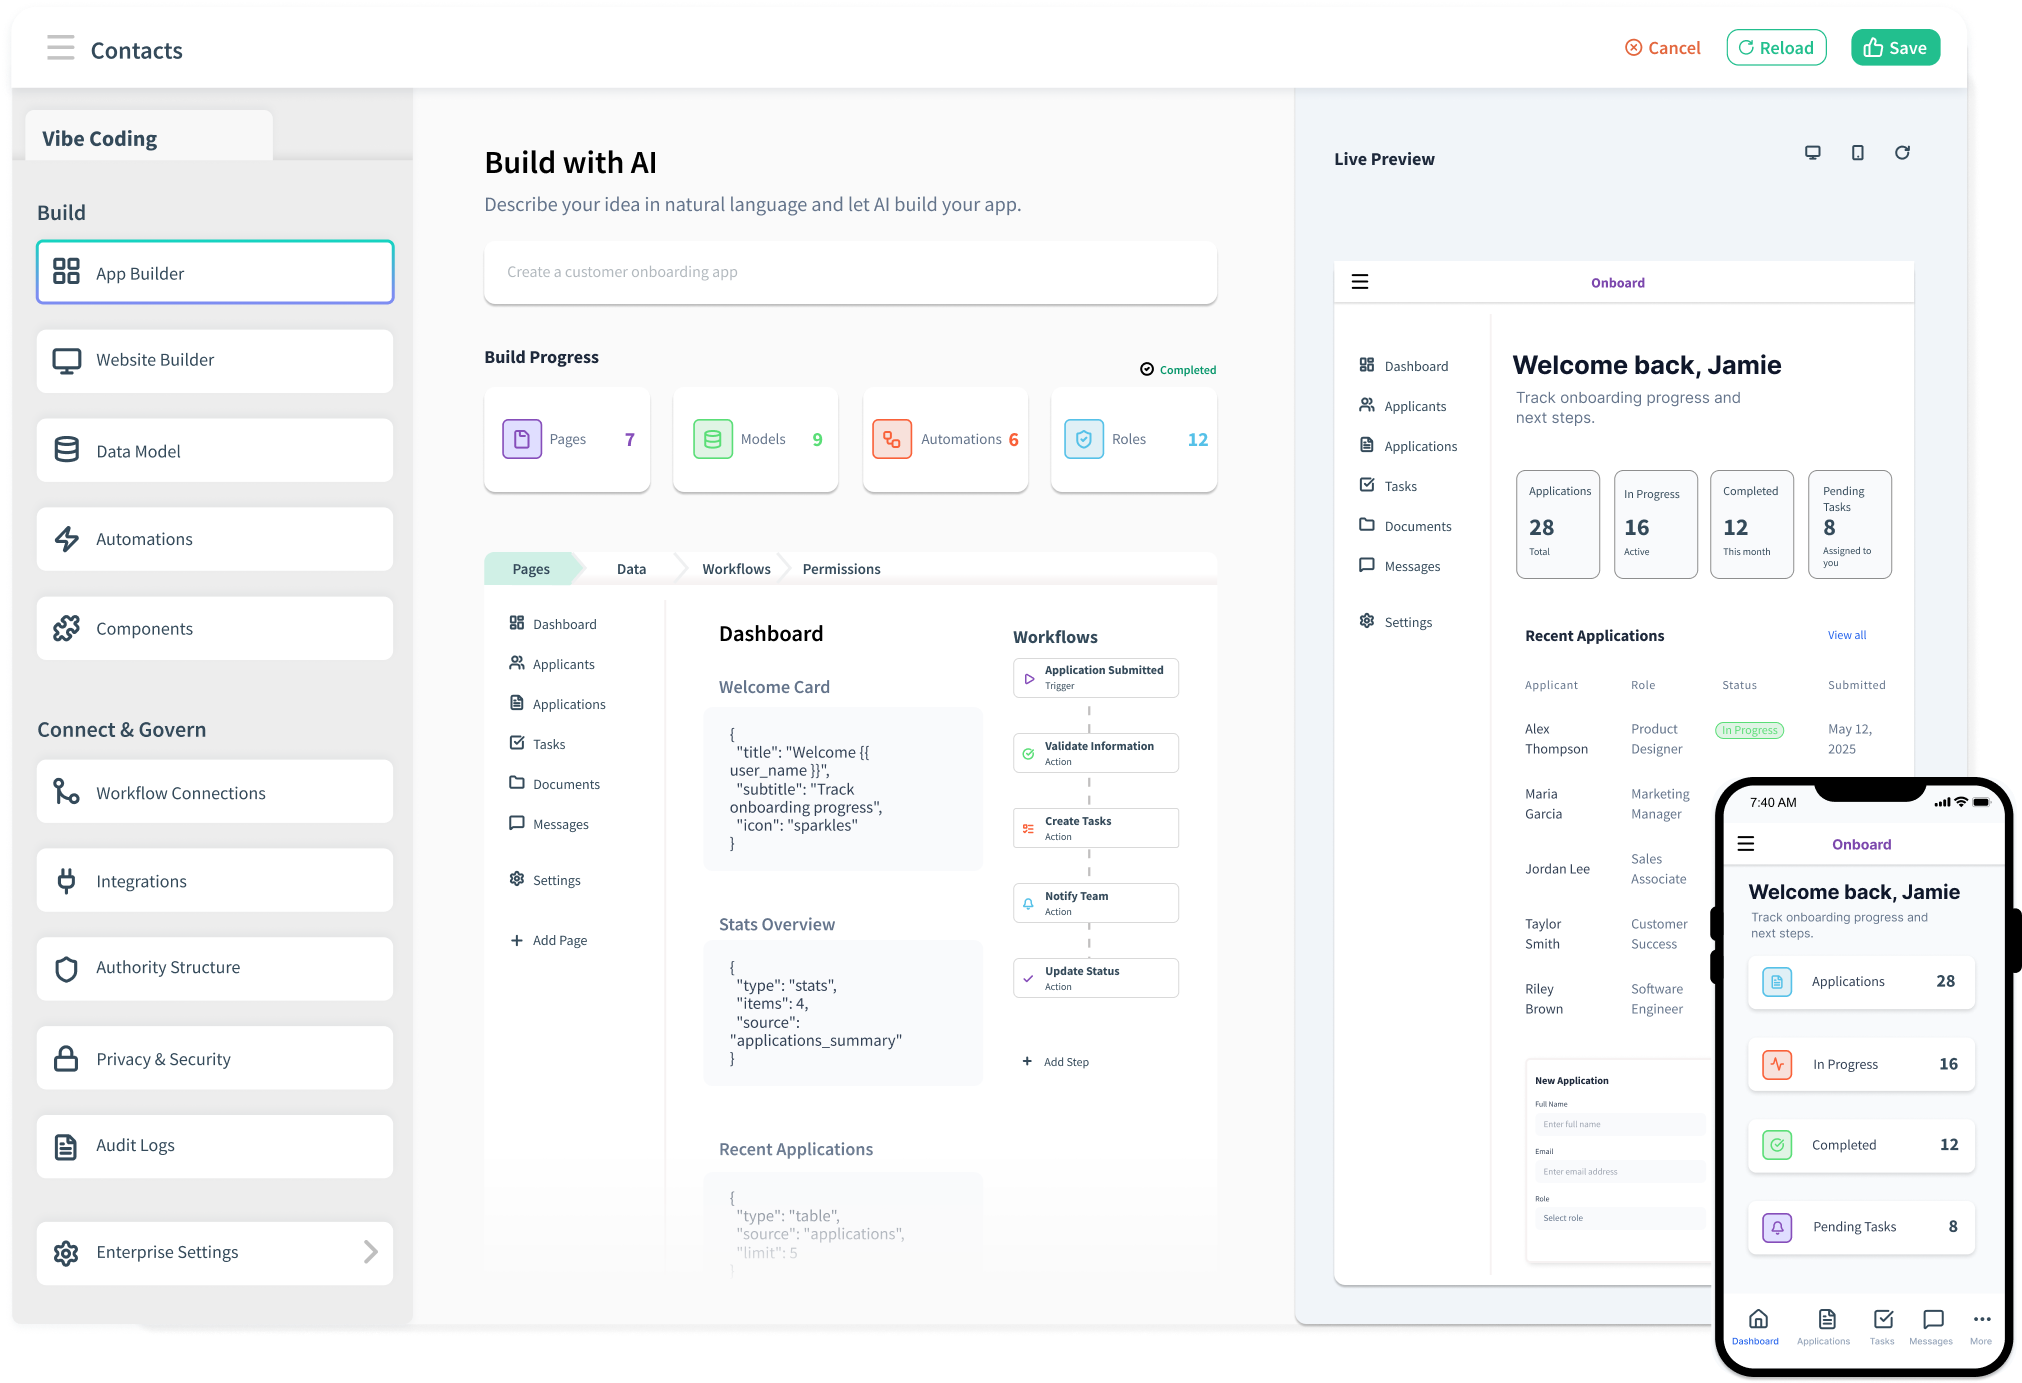Select Create Tasks action step

point(1096,828)
